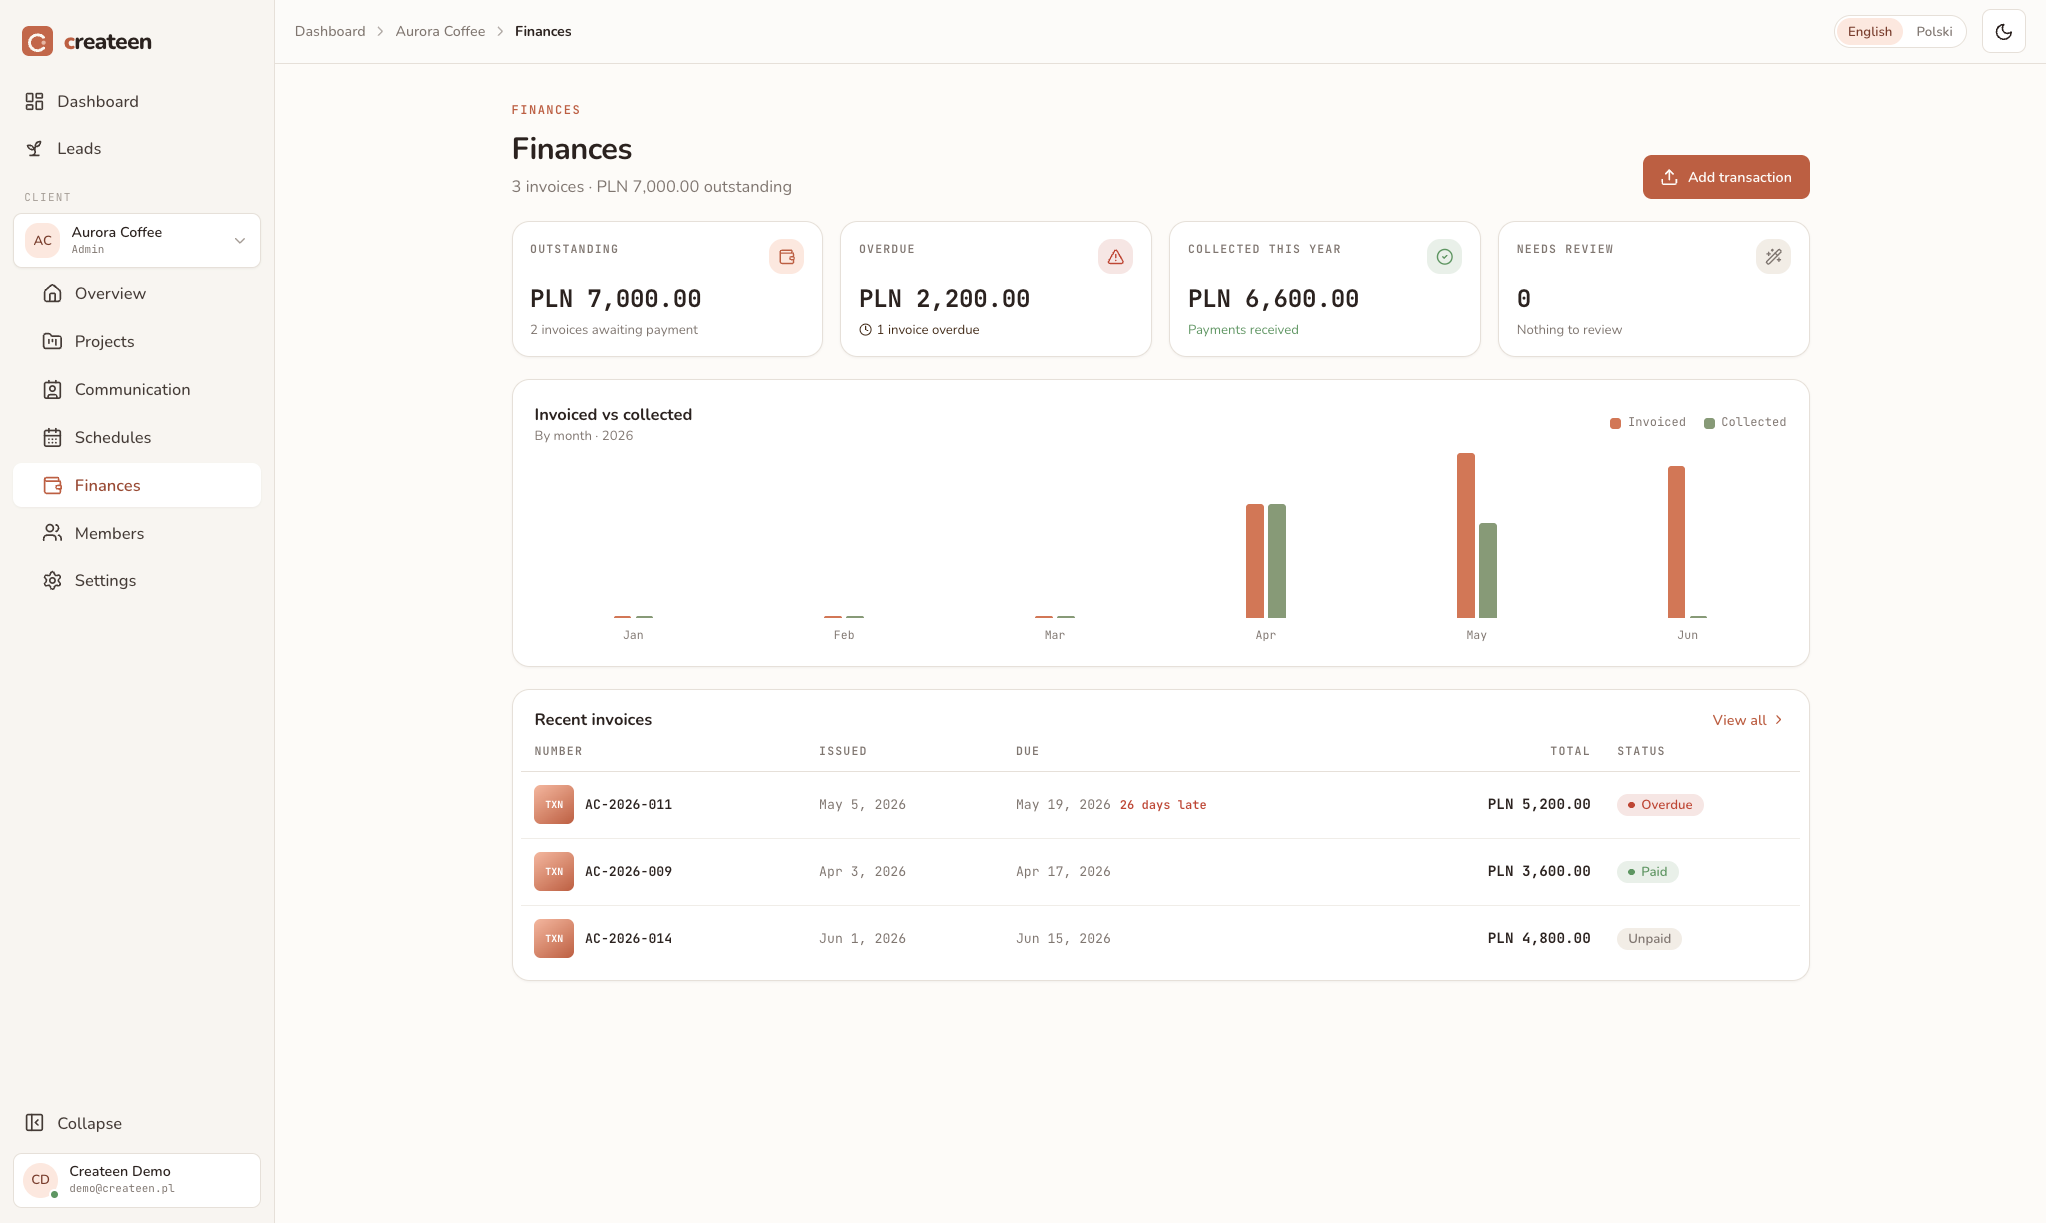Click the Collected legend swatch
This screenshot has width=2046, height=1223.
click(1709, 423)
